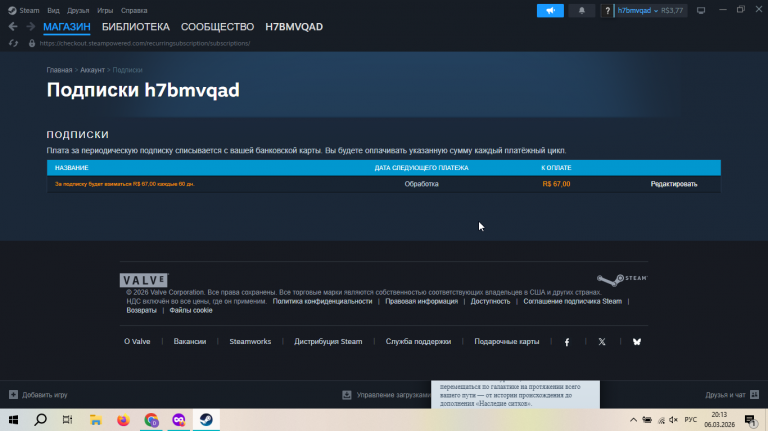
Task: Switch to the СООБЩЕСТВО tab
Action: 217,27
